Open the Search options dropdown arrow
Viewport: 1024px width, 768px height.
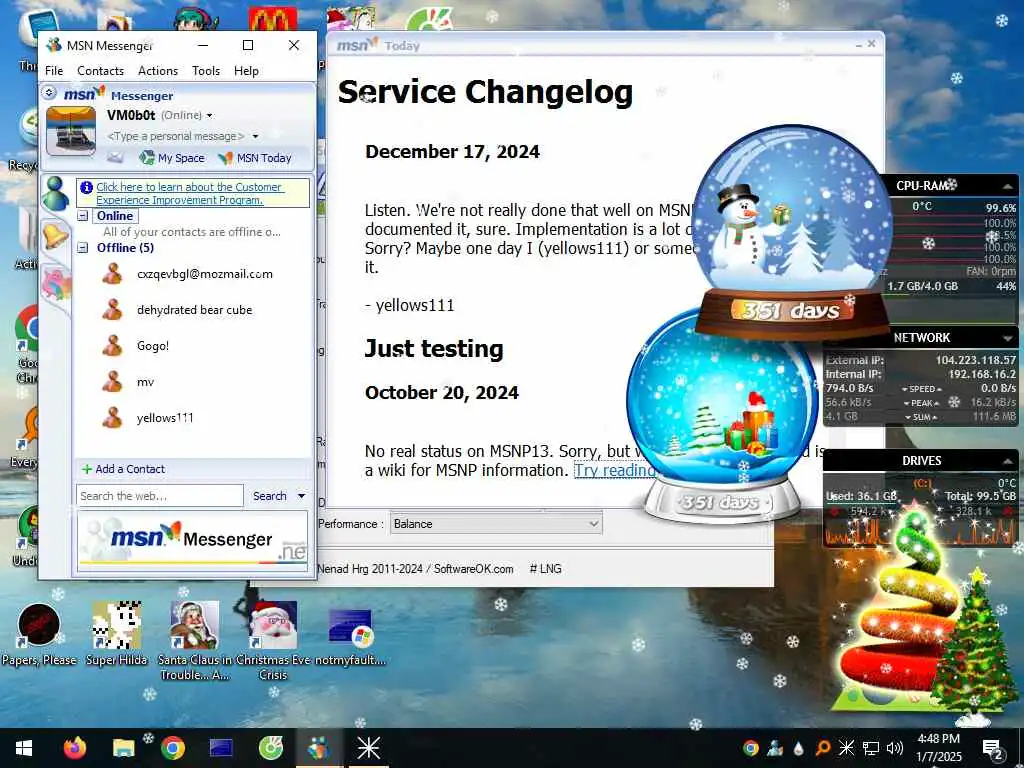click(x=301, y=496)
